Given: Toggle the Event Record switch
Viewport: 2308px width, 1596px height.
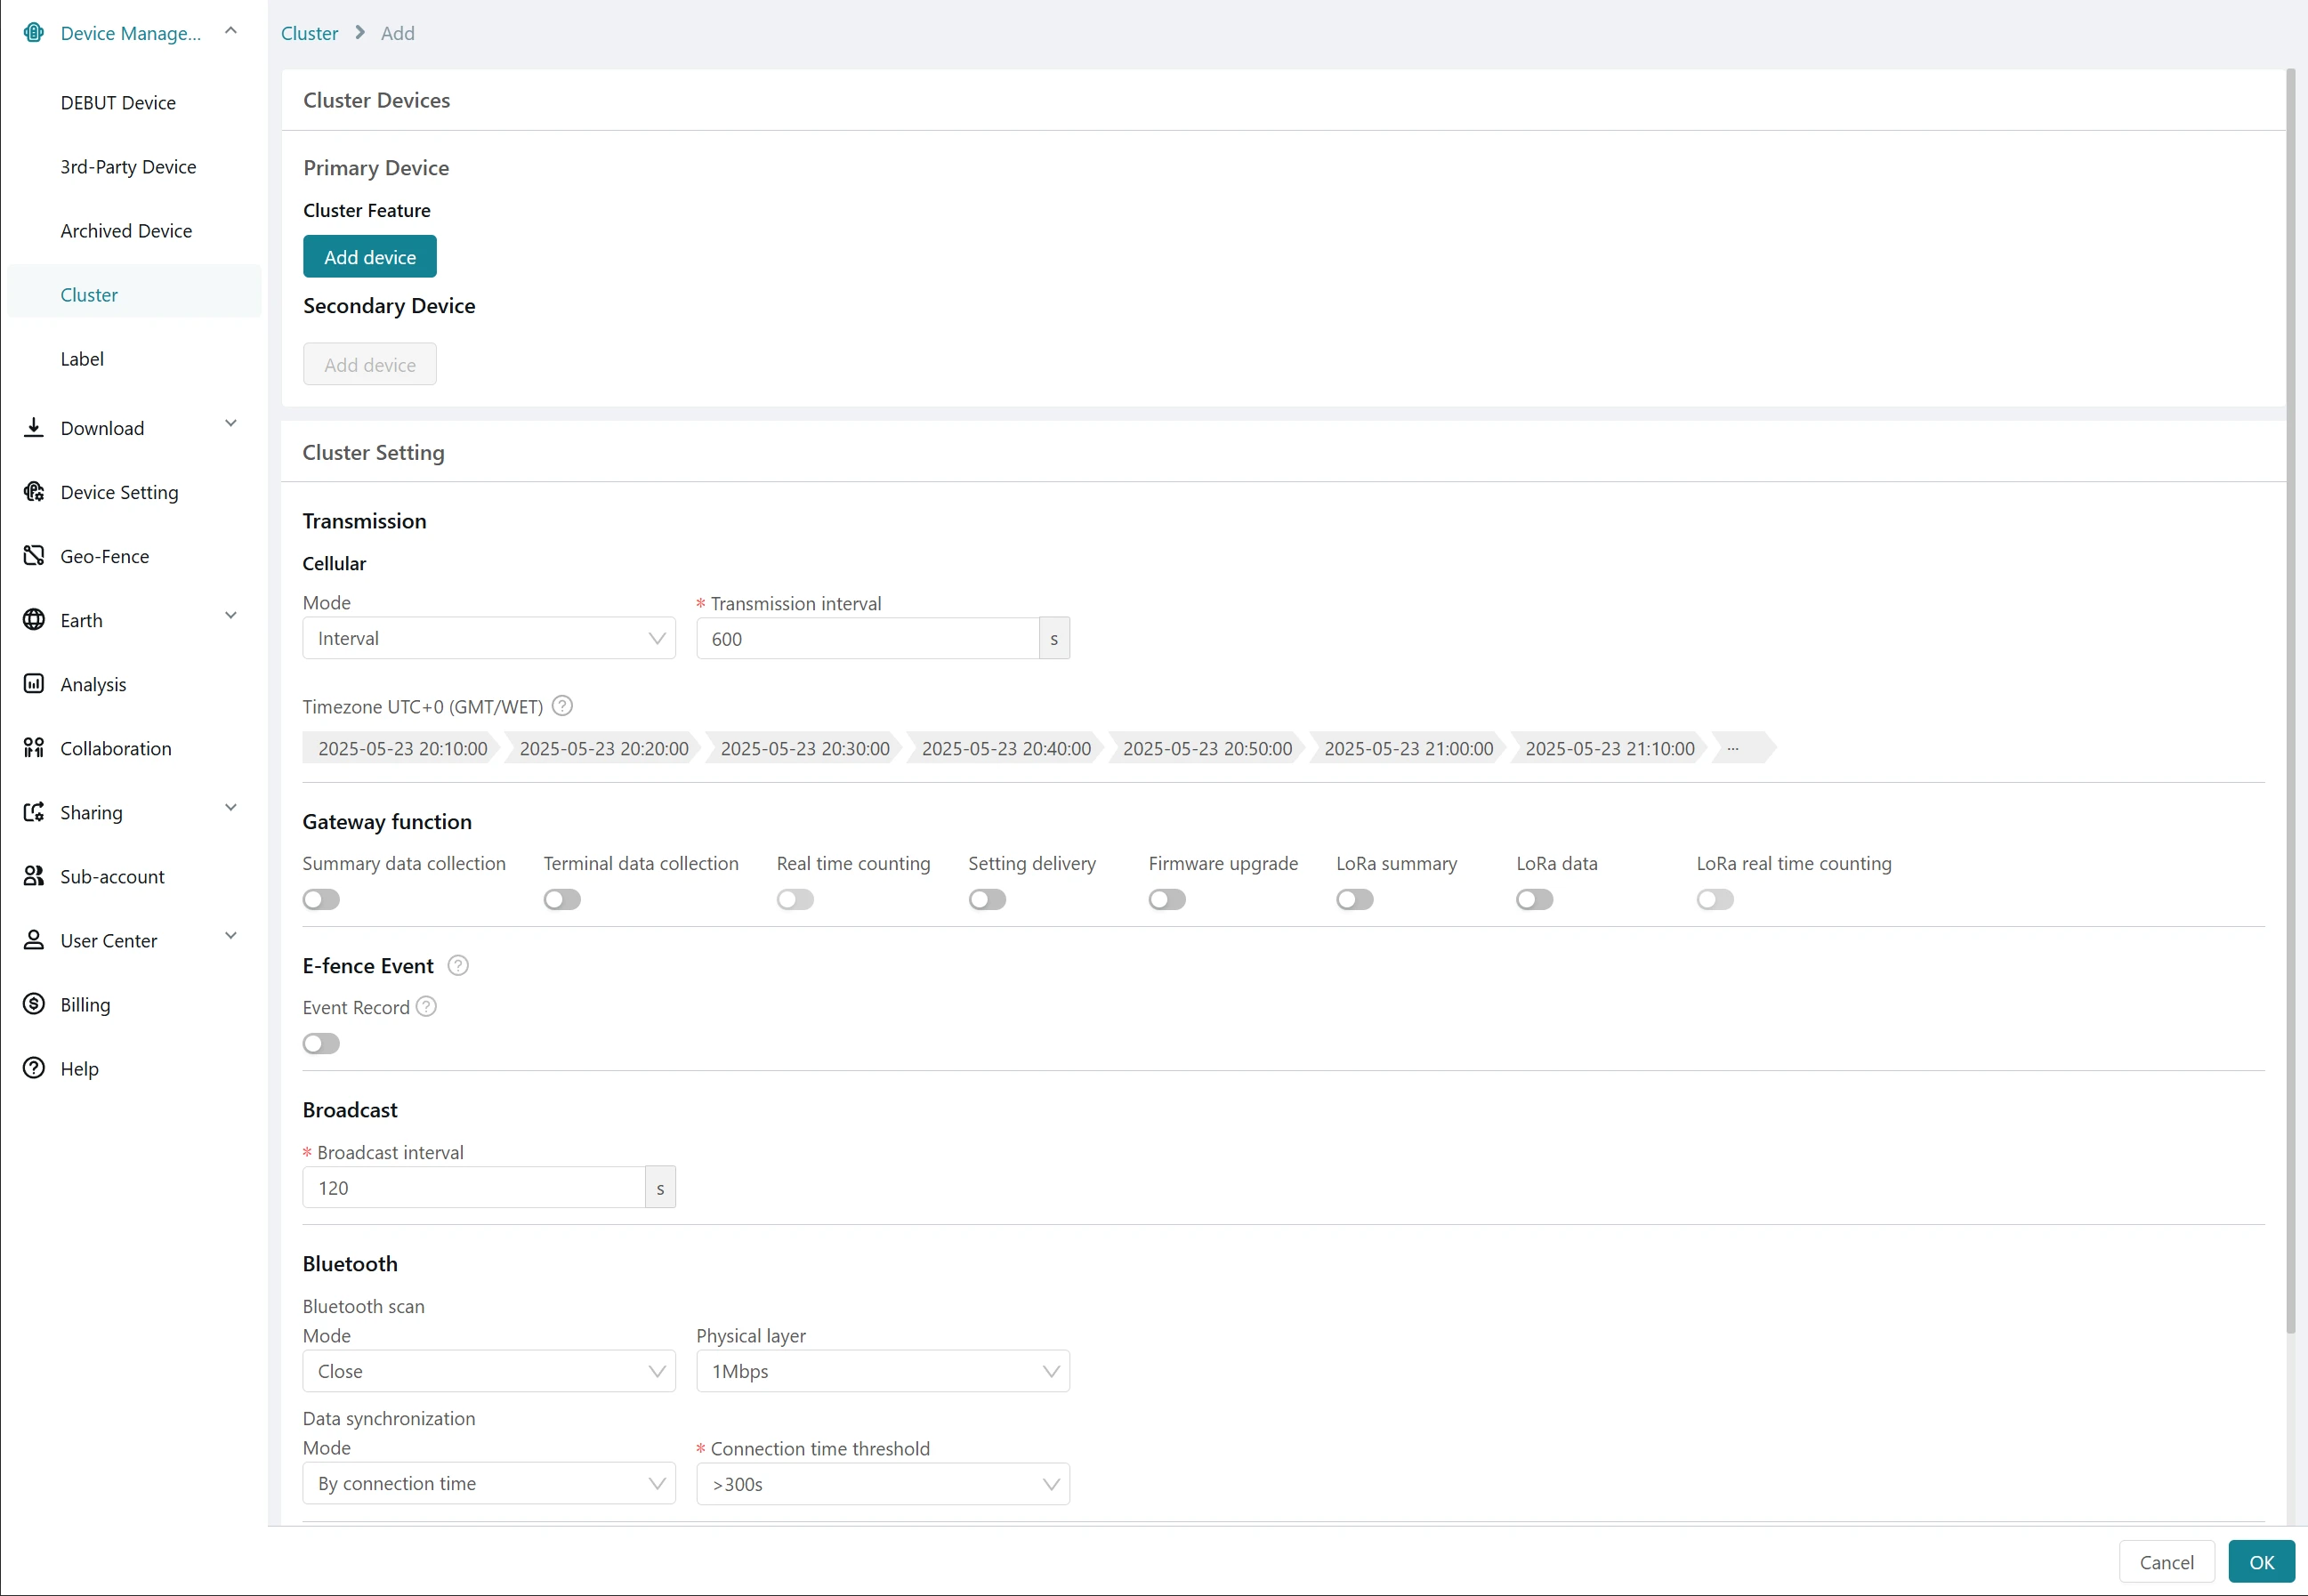Looking at the screenshot, I should tap(321, 1043).
